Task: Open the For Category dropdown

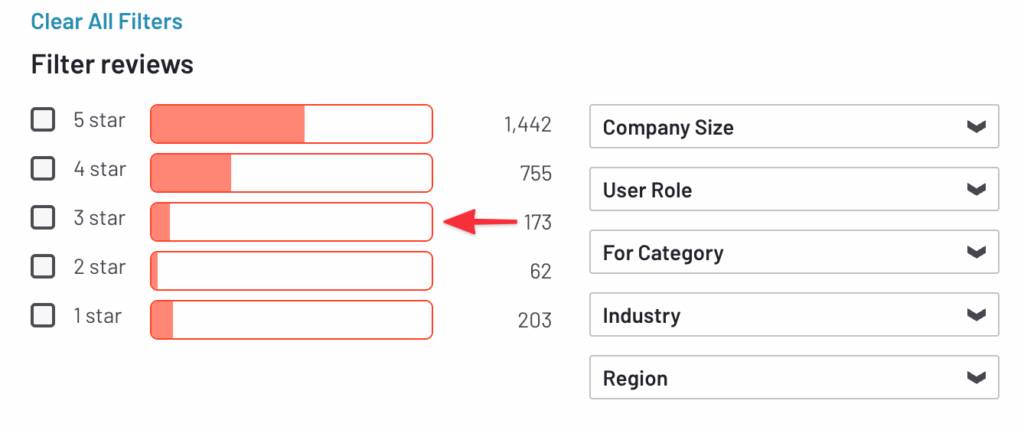Action: coord(793,253)
